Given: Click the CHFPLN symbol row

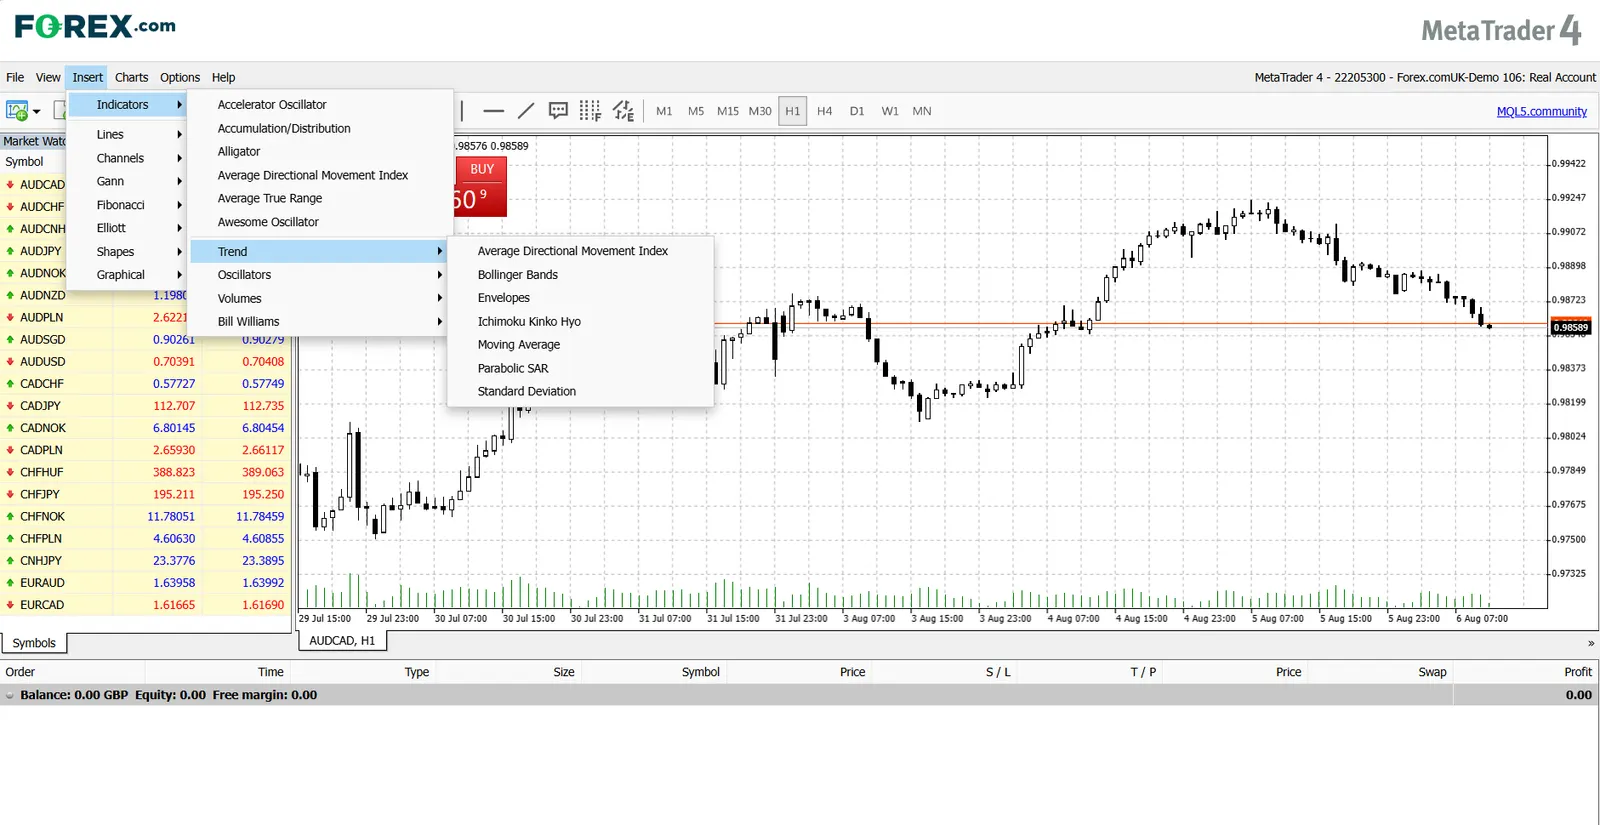Looking at the screenshot, I should (146, 539).
